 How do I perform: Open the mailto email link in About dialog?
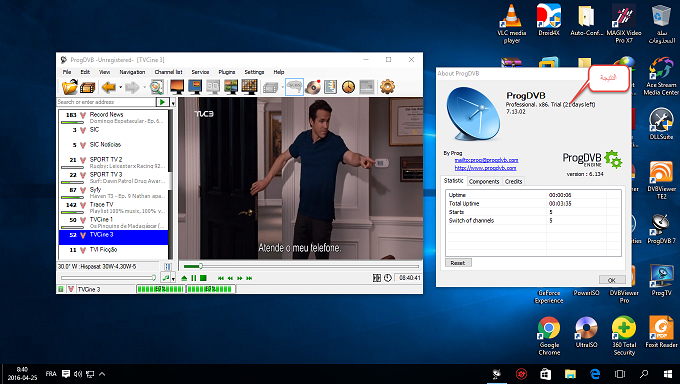[486, 160]
